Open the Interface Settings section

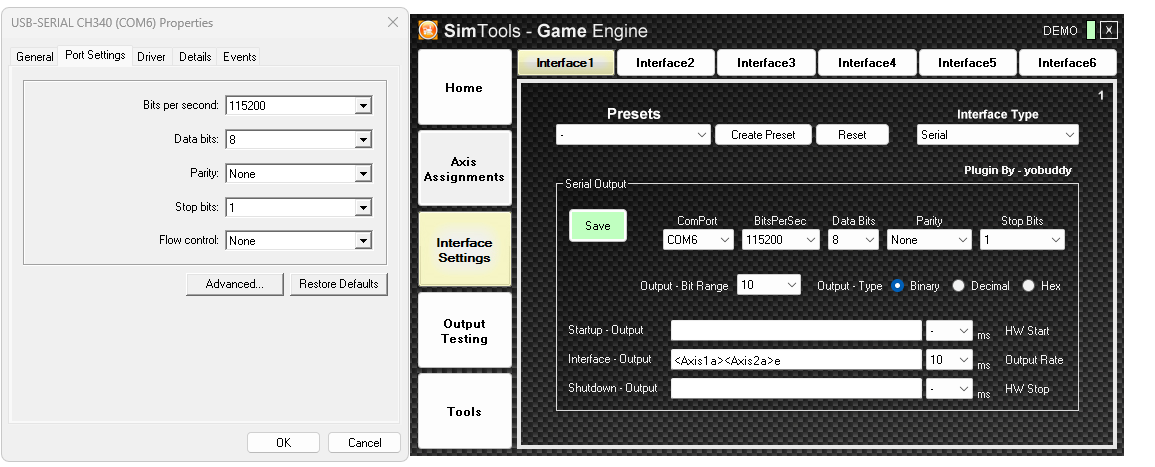(x=464, y=250)
